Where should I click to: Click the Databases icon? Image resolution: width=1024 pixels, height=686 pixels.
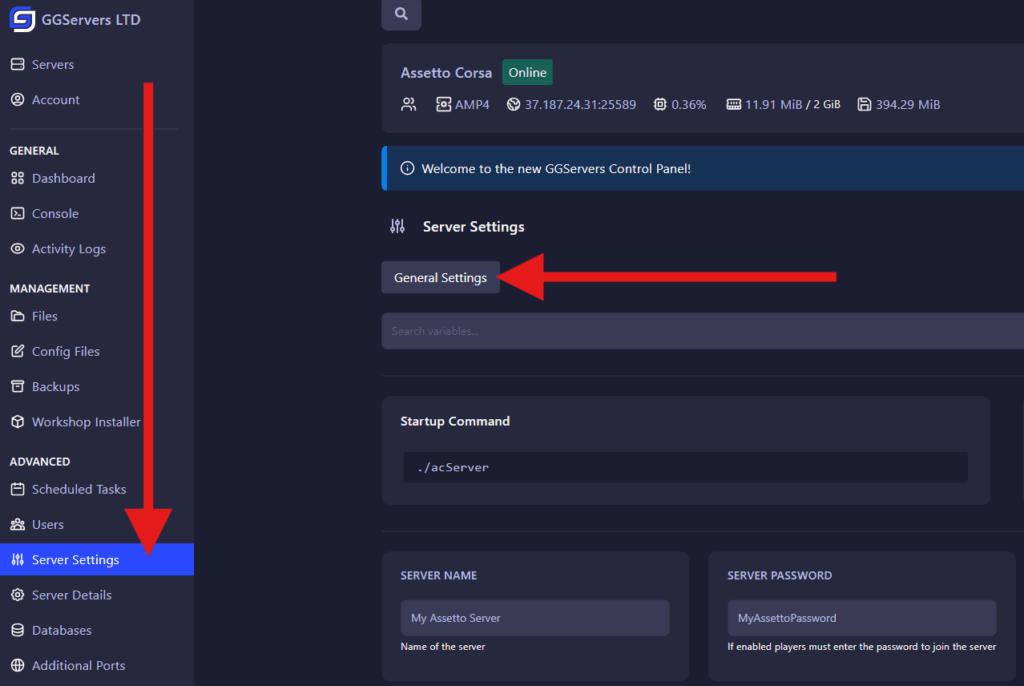click(19, 630)
